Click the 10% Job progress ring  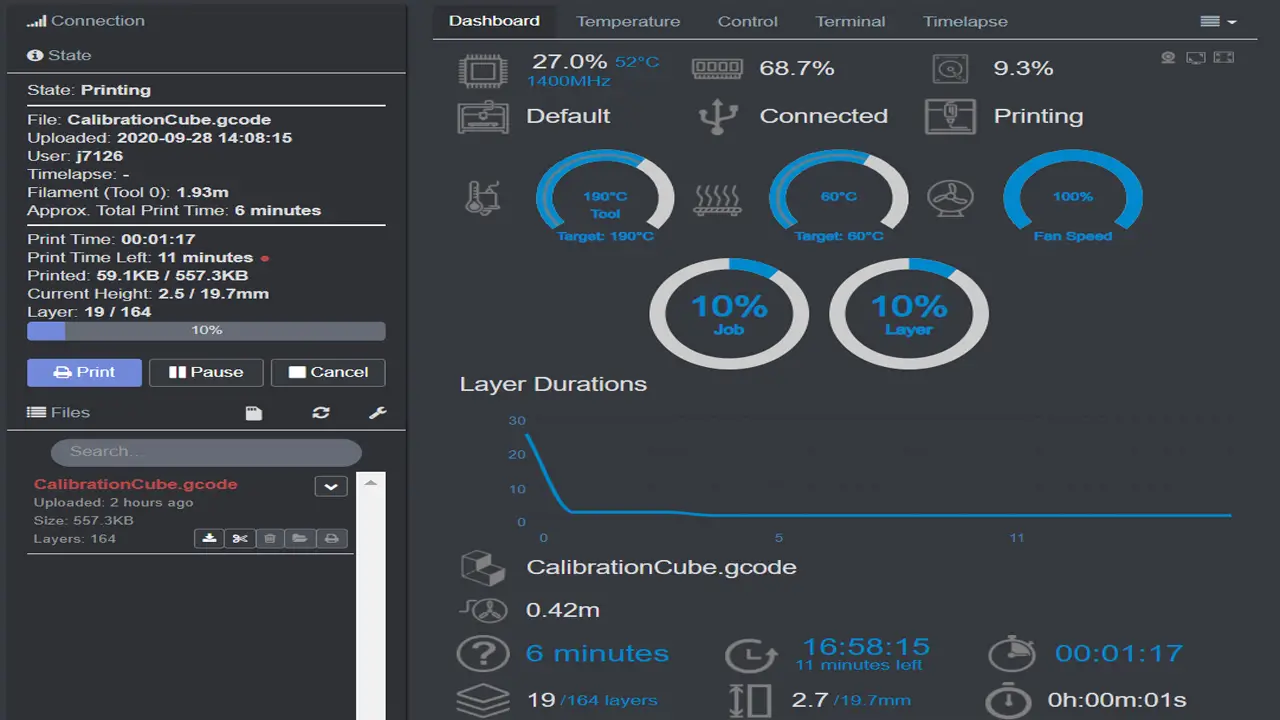(729, 313)
